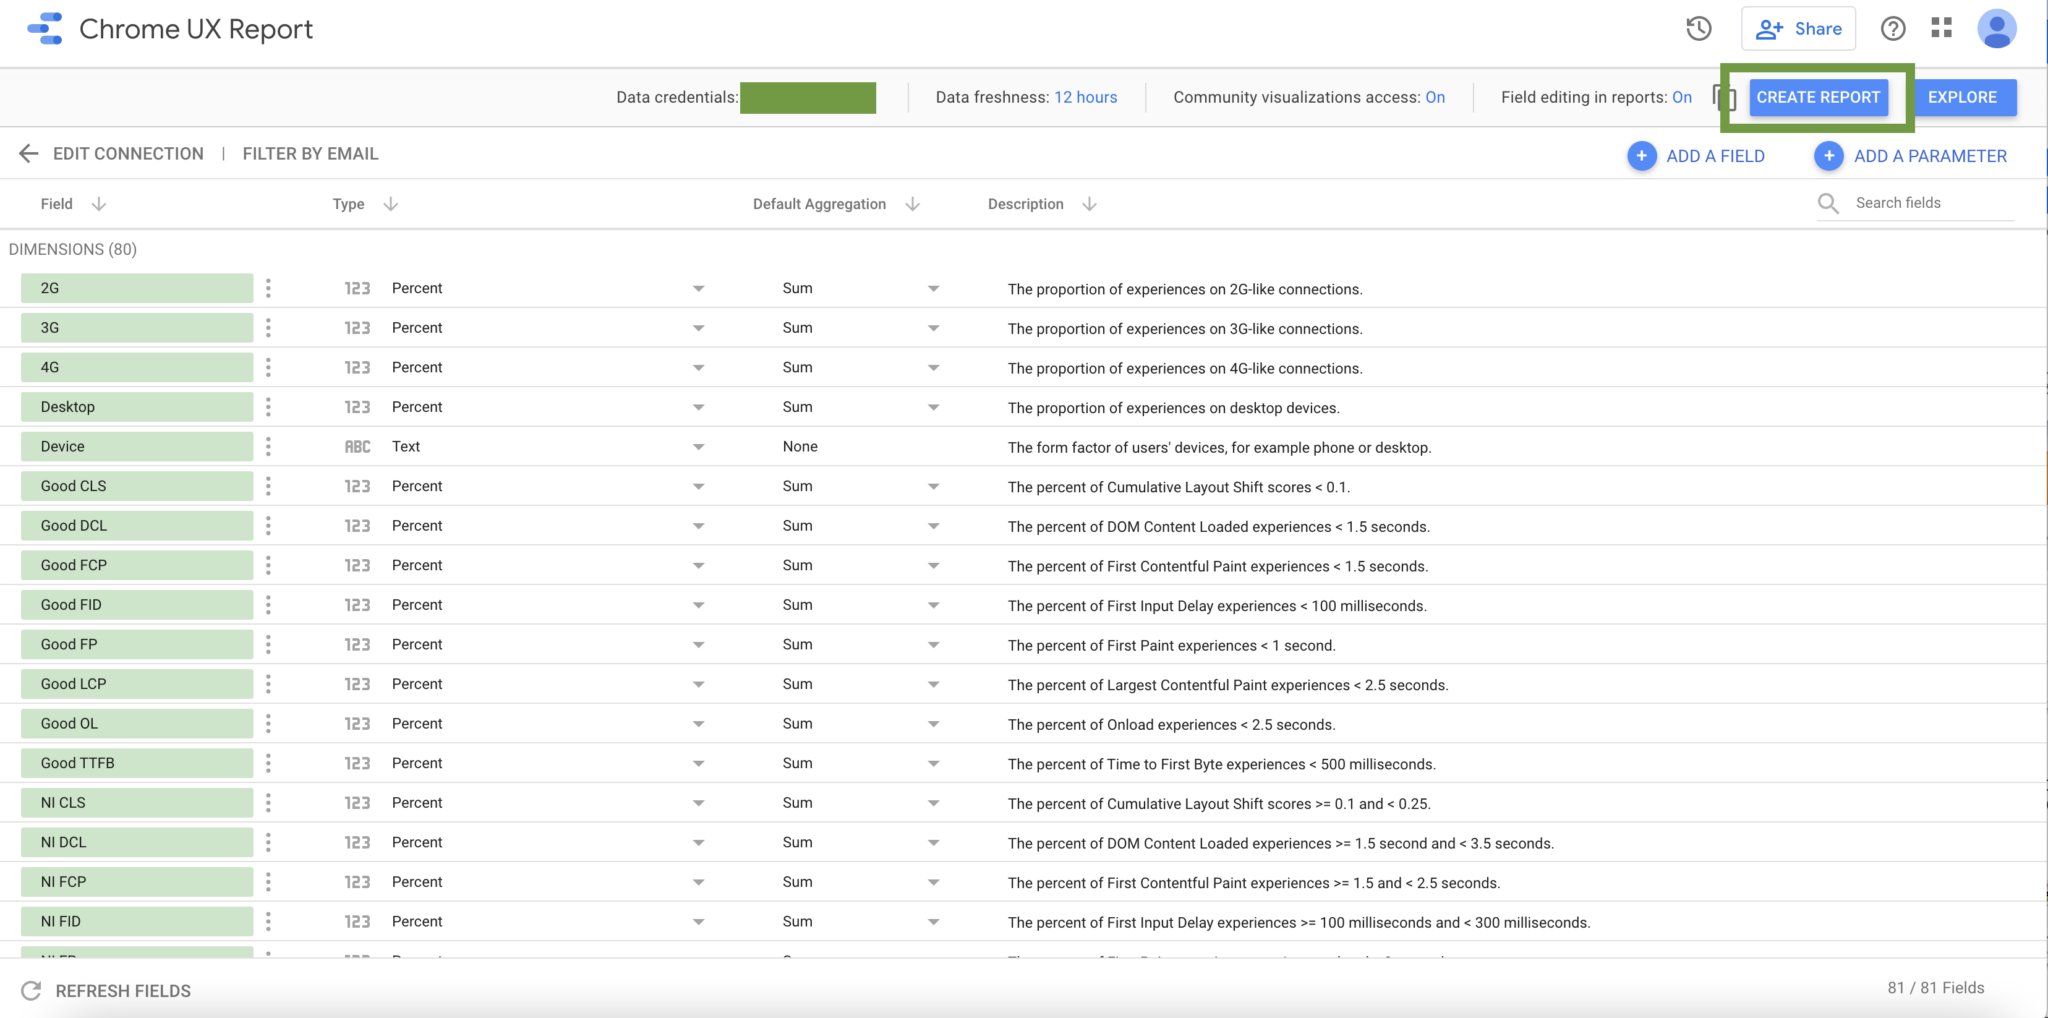This screenshot has width=2048, height=1018.
Task: Copy the data source icon
Action: pyautogui.click(x=1724, y=97)
